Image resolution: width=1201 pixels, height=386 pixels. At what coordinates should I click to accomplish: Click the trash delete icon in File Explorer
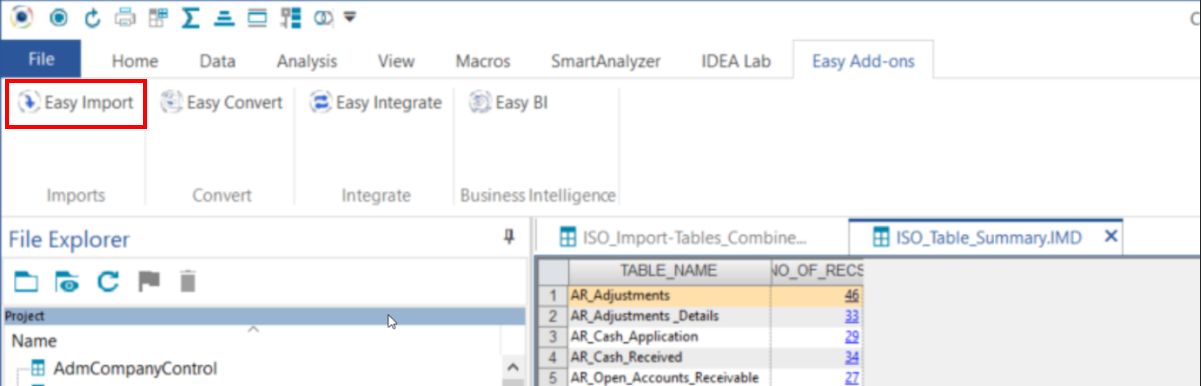(x=187, y=282)
